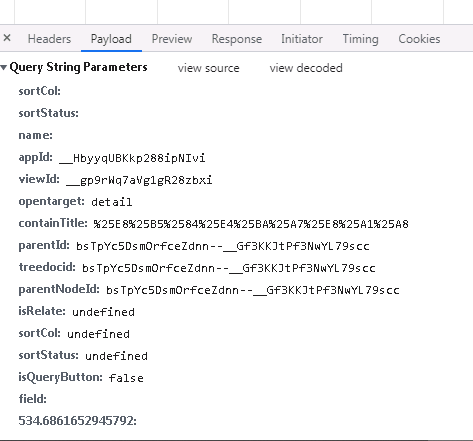Click the parentId parameter value

(x=223, y=246)
